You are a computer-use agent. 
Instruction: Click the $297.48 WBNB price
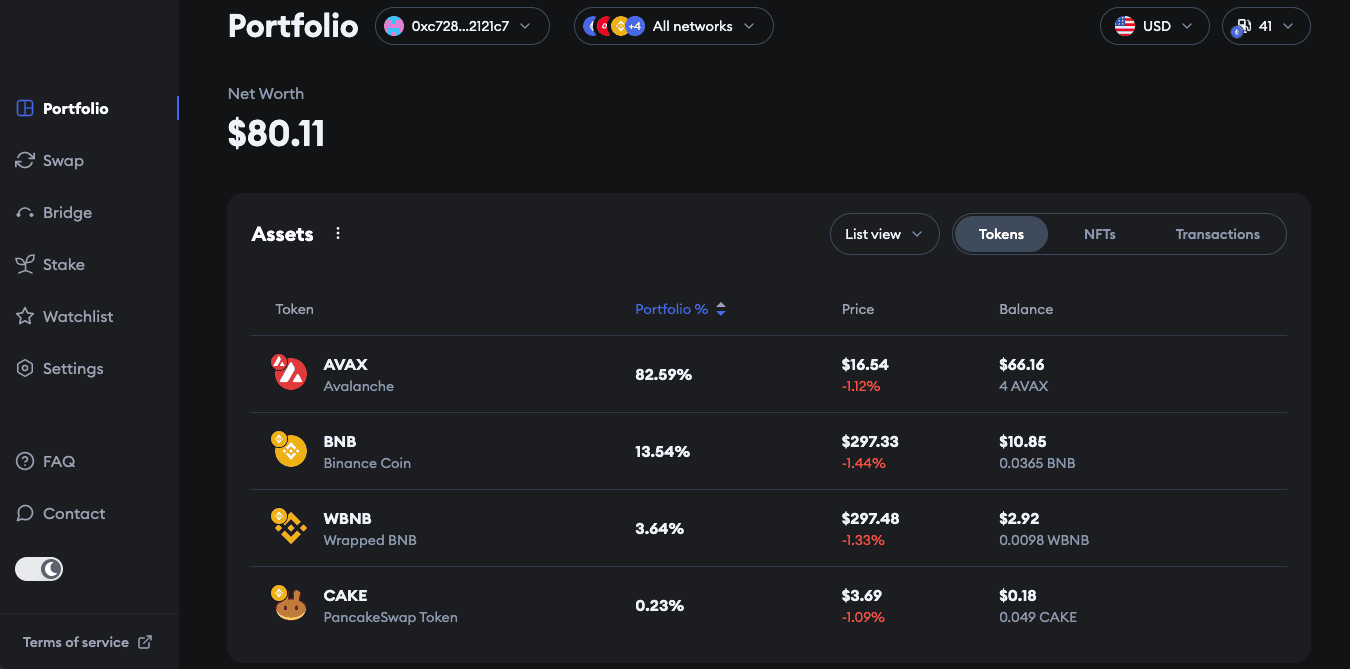(x=870, y=518)
